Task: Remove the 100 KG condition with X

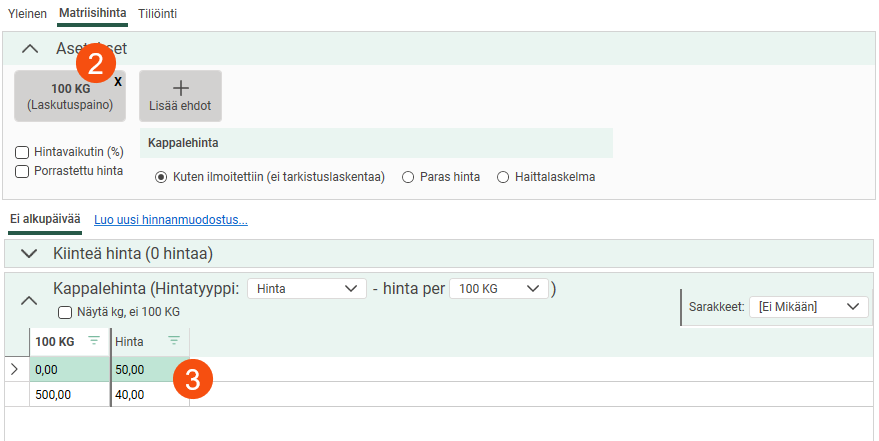Action: pos(118,79)
